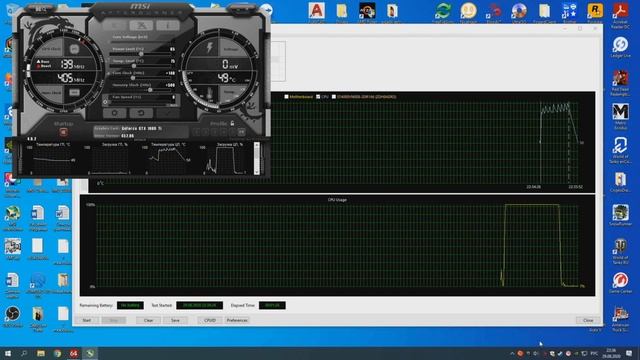Click the Elapsed Time value field
This screenshot has width=640, height=360.
coord(272,305)
